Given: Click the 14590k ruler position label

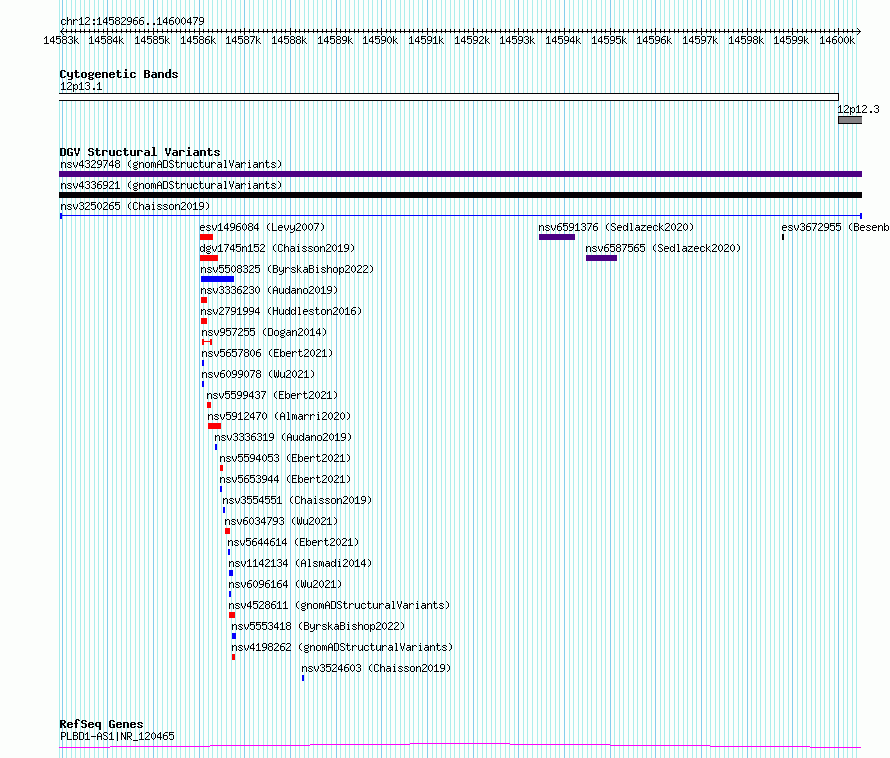Looking at the screenshot, I should (x=380, y=40).
